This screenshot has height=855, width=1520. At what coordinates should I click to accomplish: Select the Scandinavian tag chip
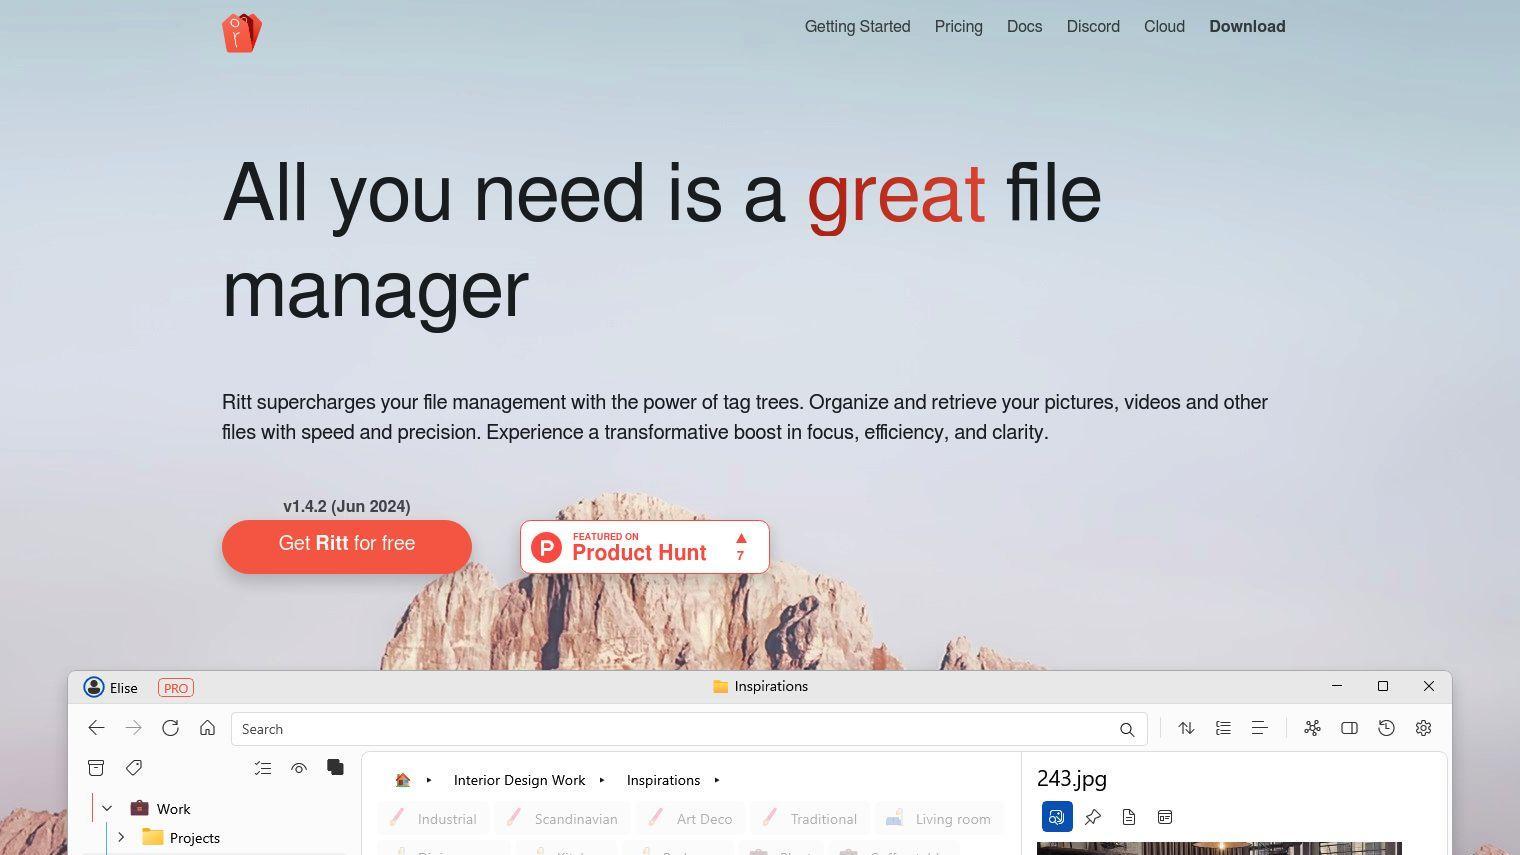[562, 819]
